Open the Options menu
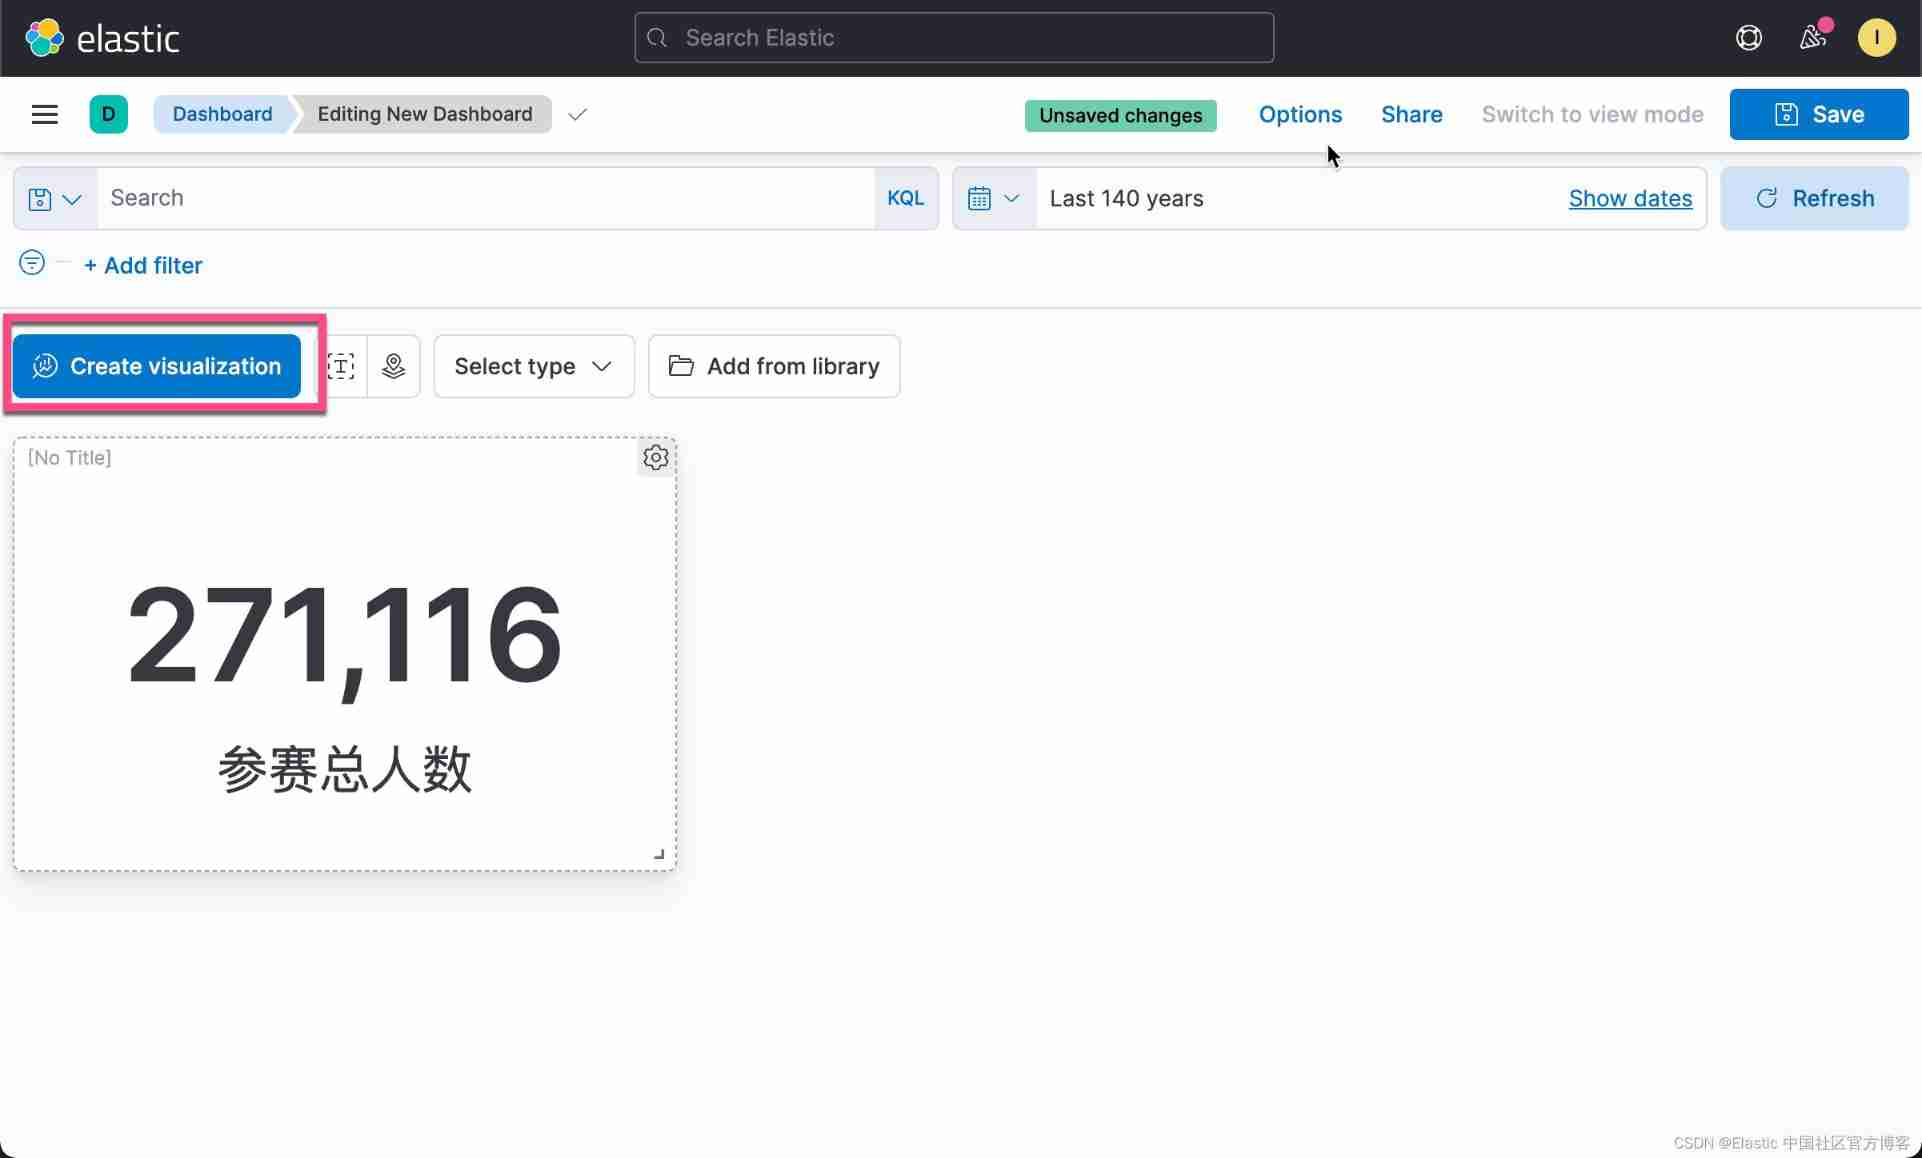 1300,114
